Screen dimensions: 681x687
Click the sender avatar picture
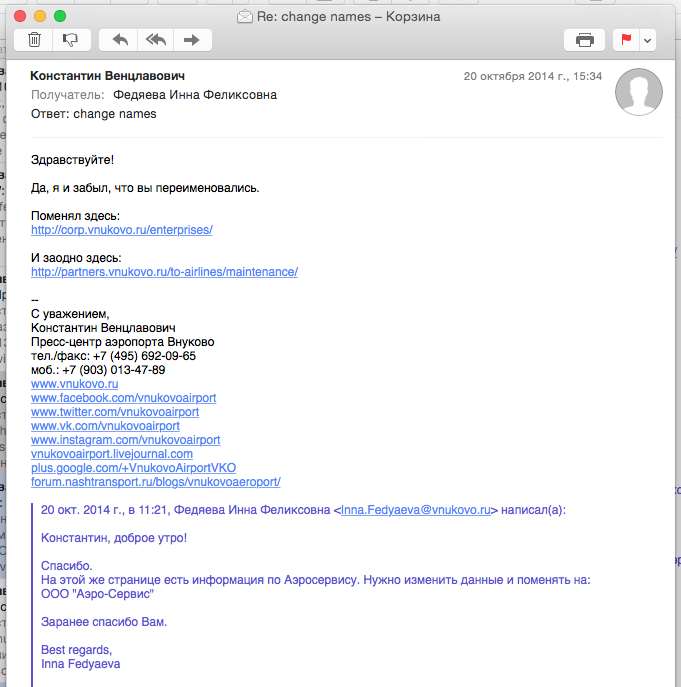click(x=638, y=94)
